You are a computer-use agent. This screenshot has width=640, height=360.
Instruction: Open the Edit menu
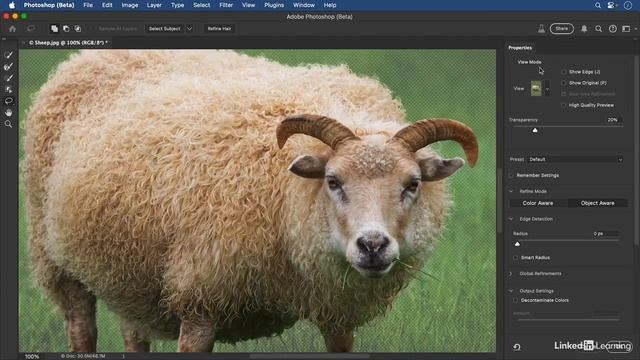tap(107, 5)
